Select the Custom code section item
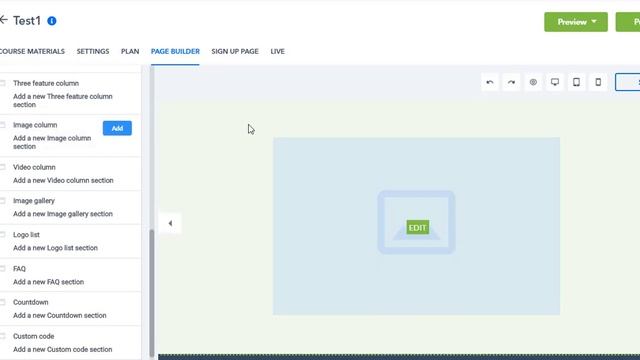 (x=71, y=343)
